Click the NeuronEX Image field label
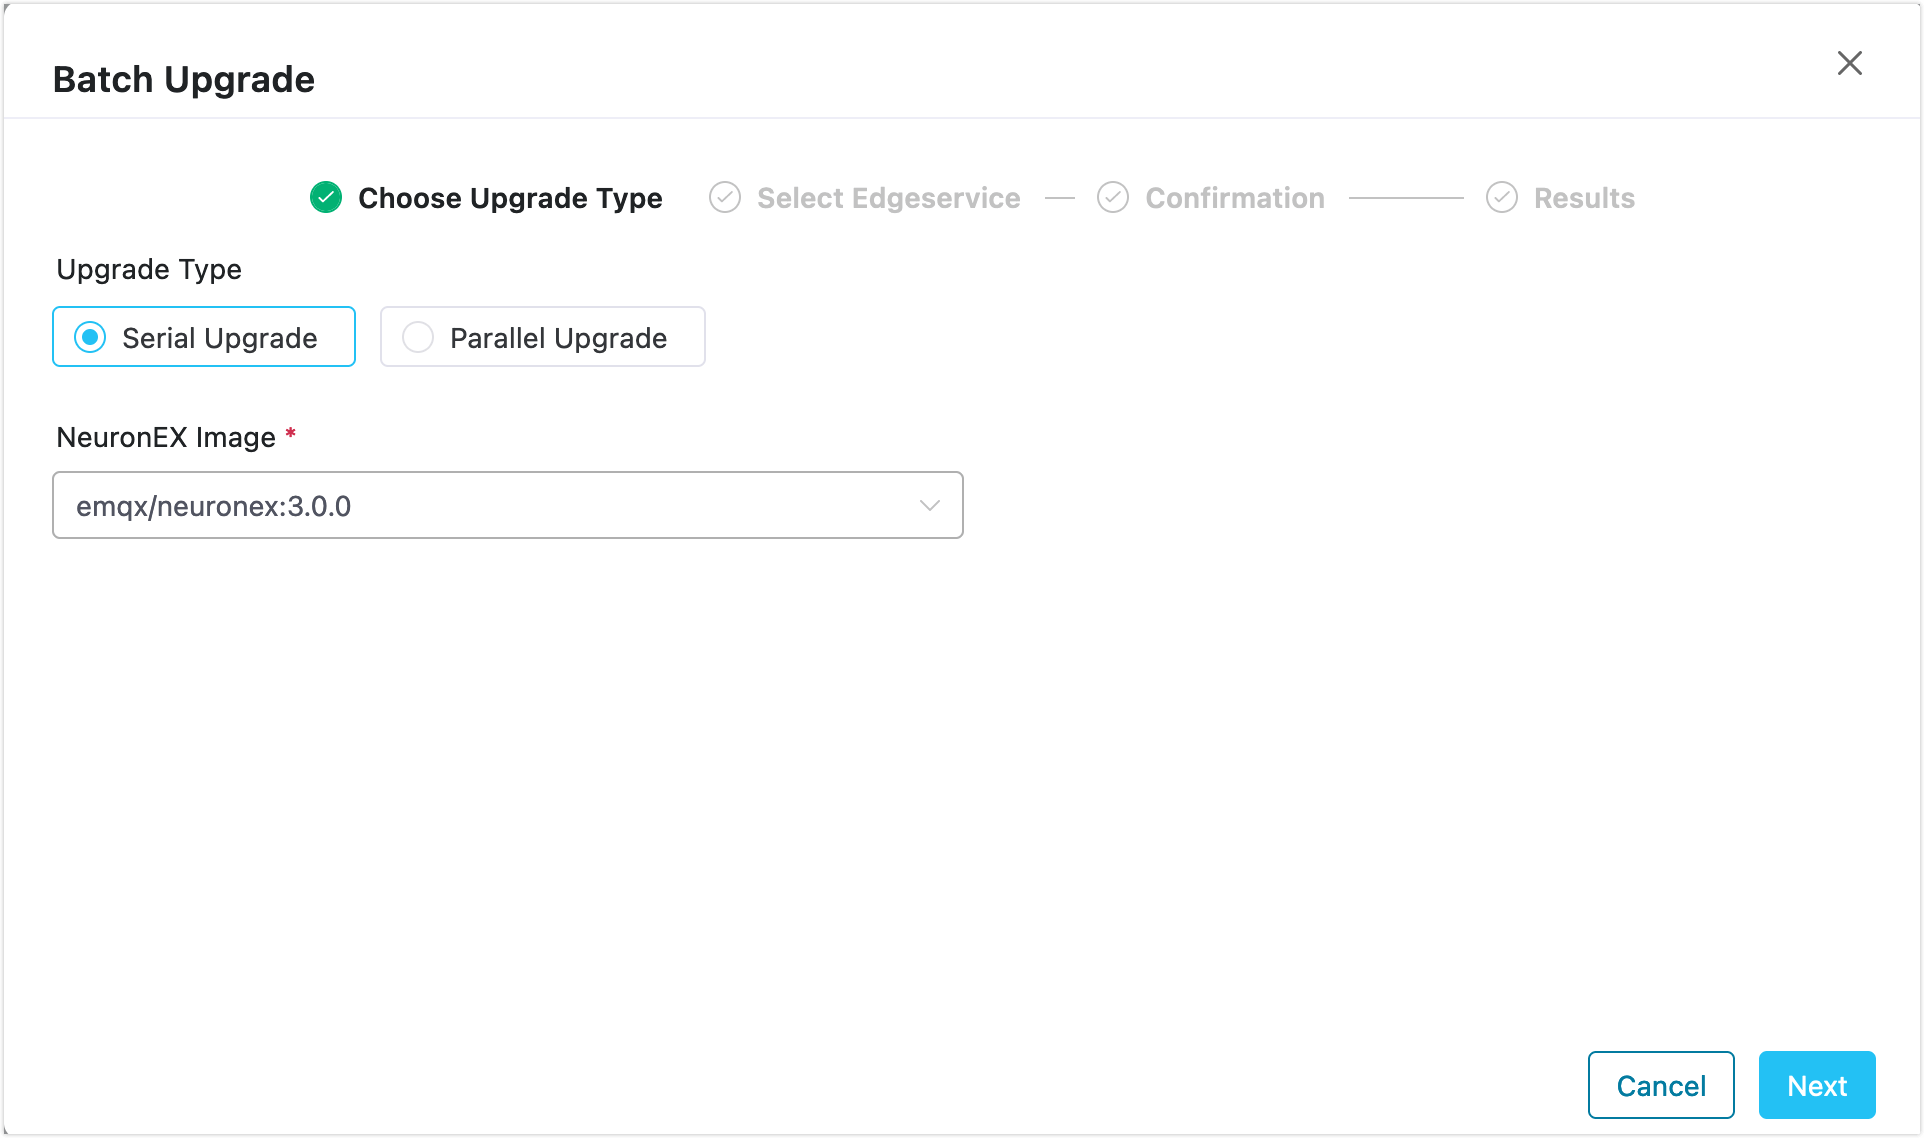Image resolution: width=1924 pixels, height=1138 pixels. pyautogui.click(x=166, y=437)
